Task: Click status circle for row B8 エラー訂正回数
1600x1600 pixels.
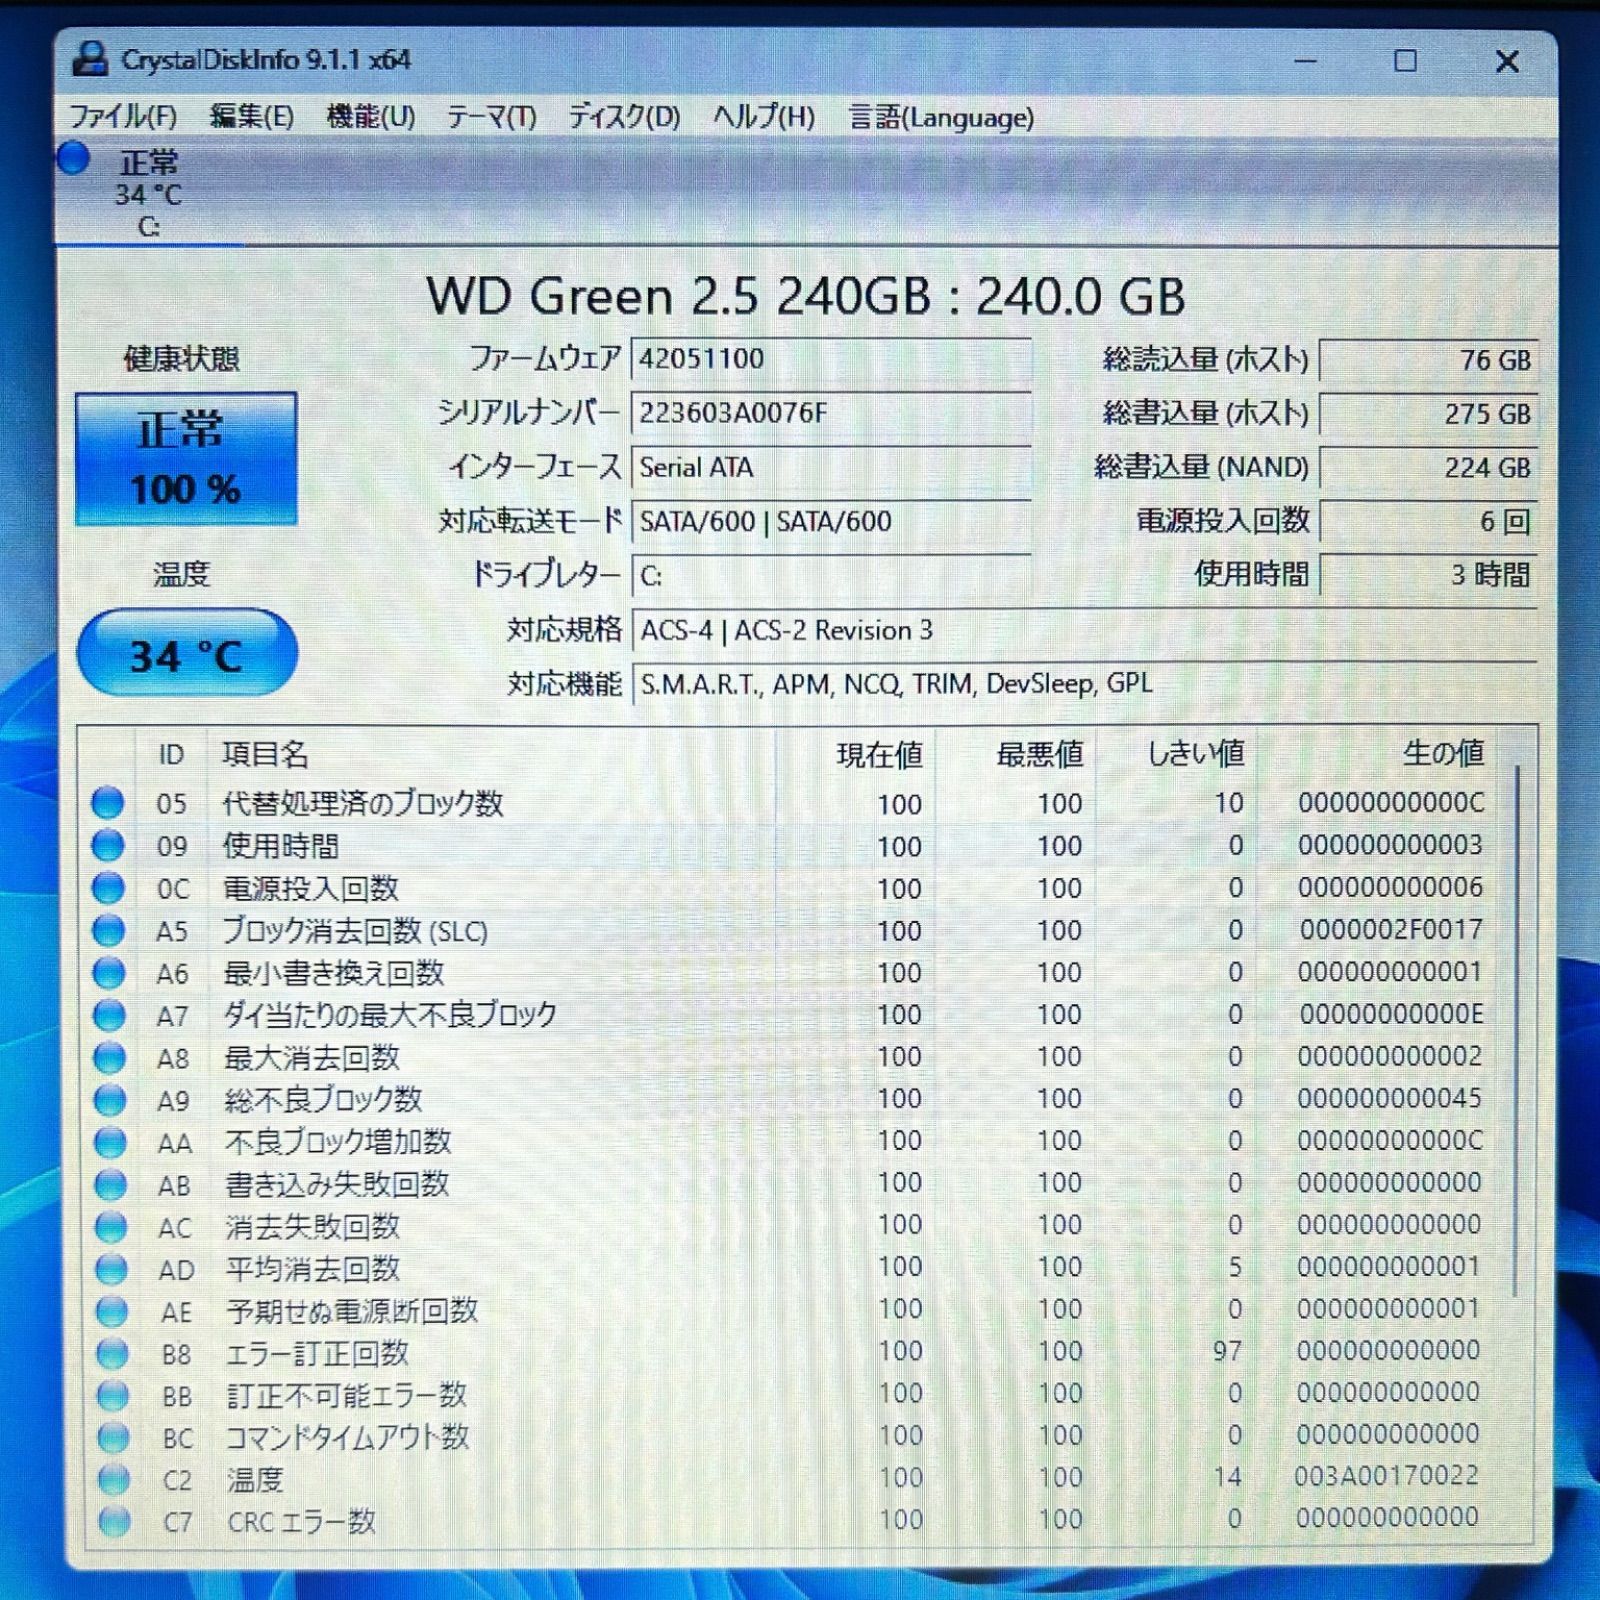Action: [x=112, y=1354]
